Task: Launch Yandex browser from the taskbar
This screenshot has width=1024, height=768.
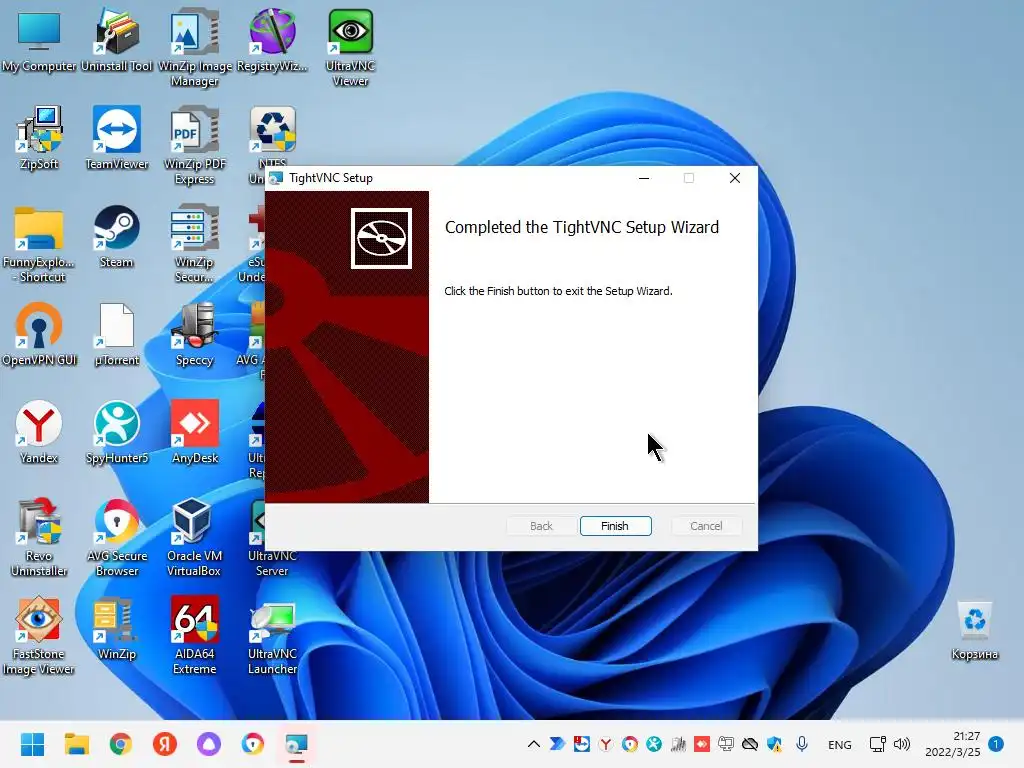Action: click(165, 744)
